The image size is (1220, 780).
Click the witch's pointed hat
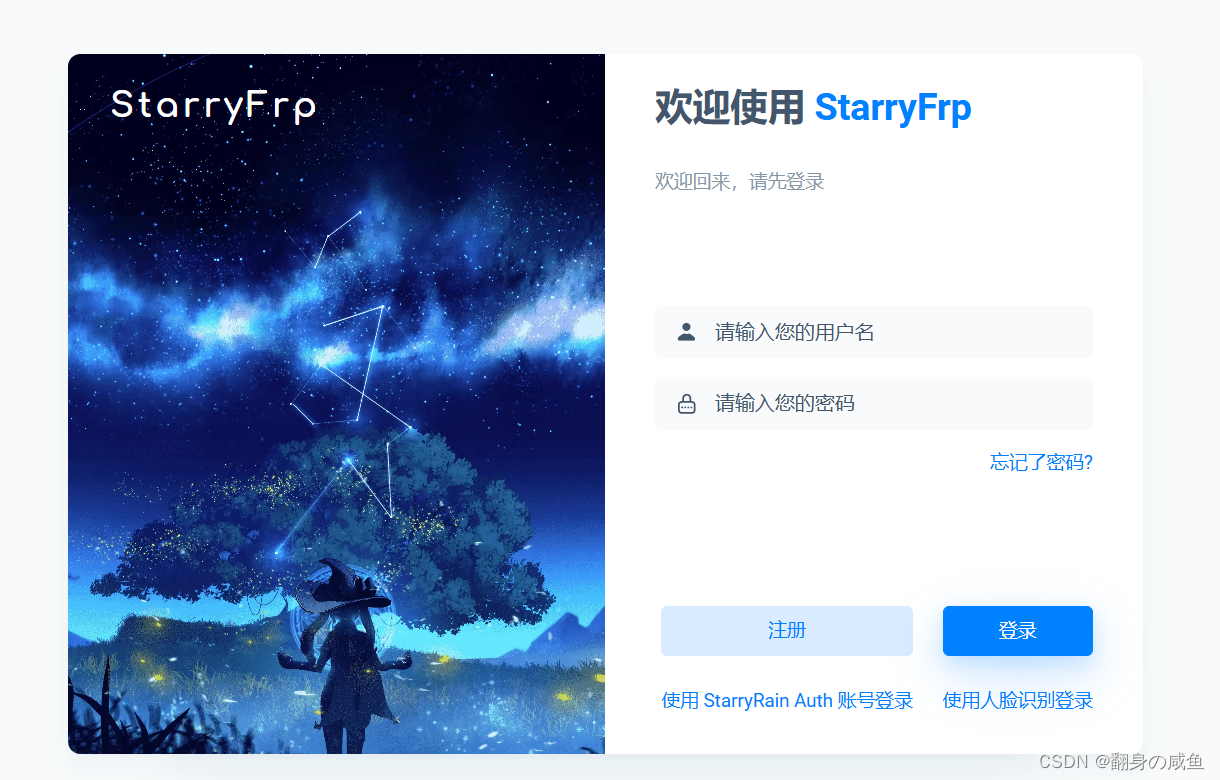tap(345, 590)
